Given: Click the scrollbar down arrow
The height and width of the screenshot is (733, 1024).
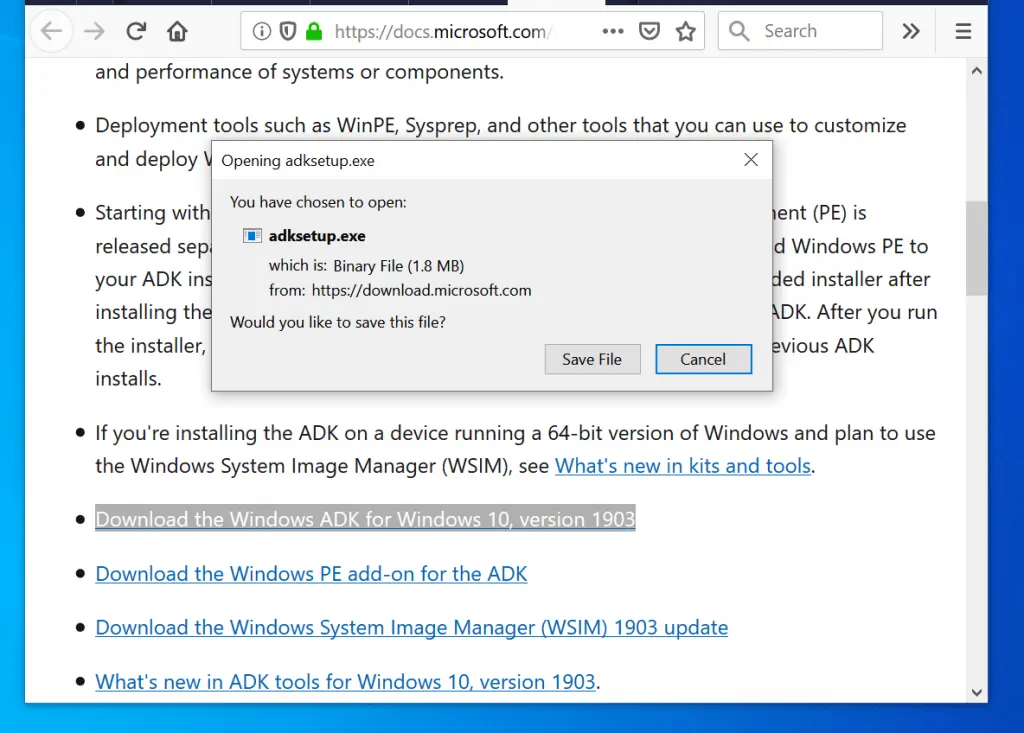Looking at the screenshot, I should pos(976,692).
